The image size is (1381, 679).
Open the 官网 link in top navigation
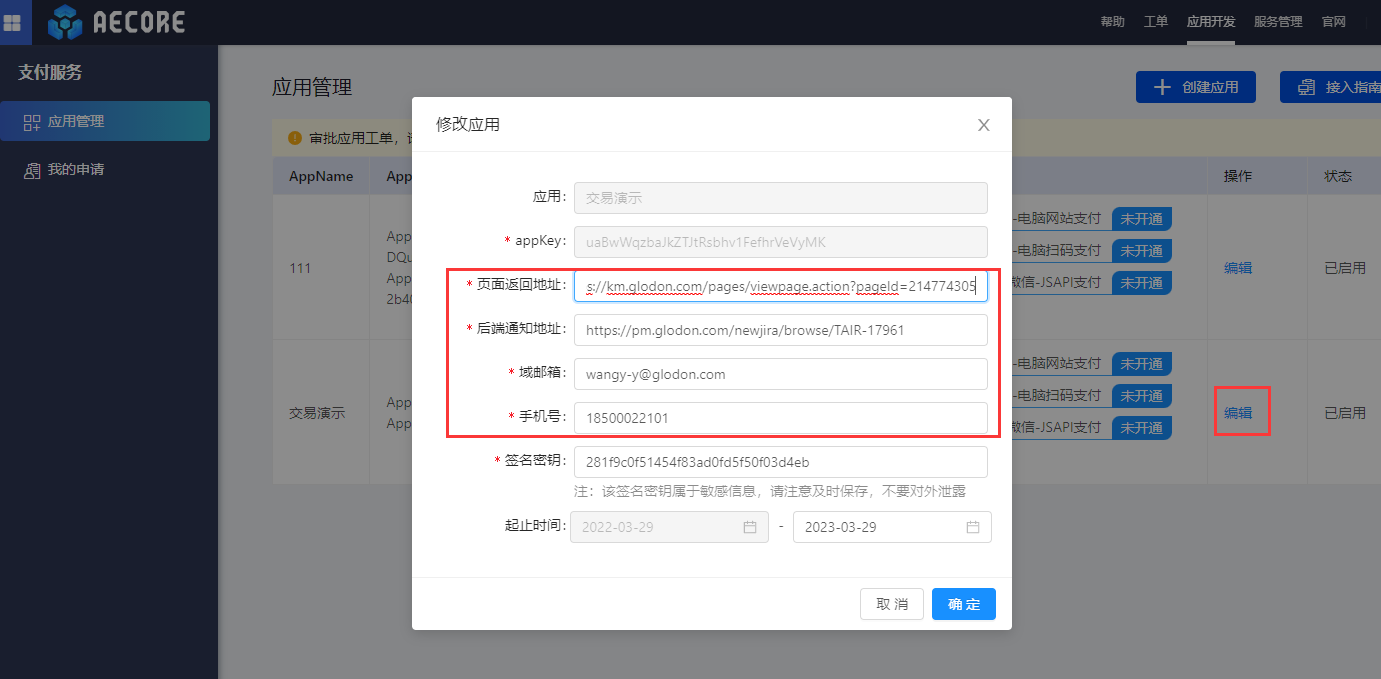tap(1333, 21)
